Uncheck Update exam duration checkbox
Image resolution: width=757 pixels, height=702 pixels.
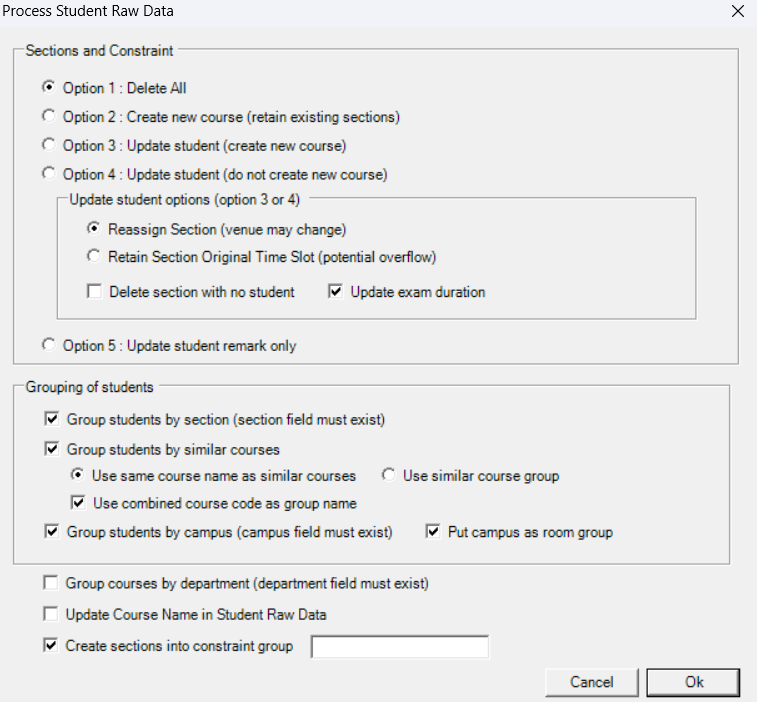(x=336, y=292)
